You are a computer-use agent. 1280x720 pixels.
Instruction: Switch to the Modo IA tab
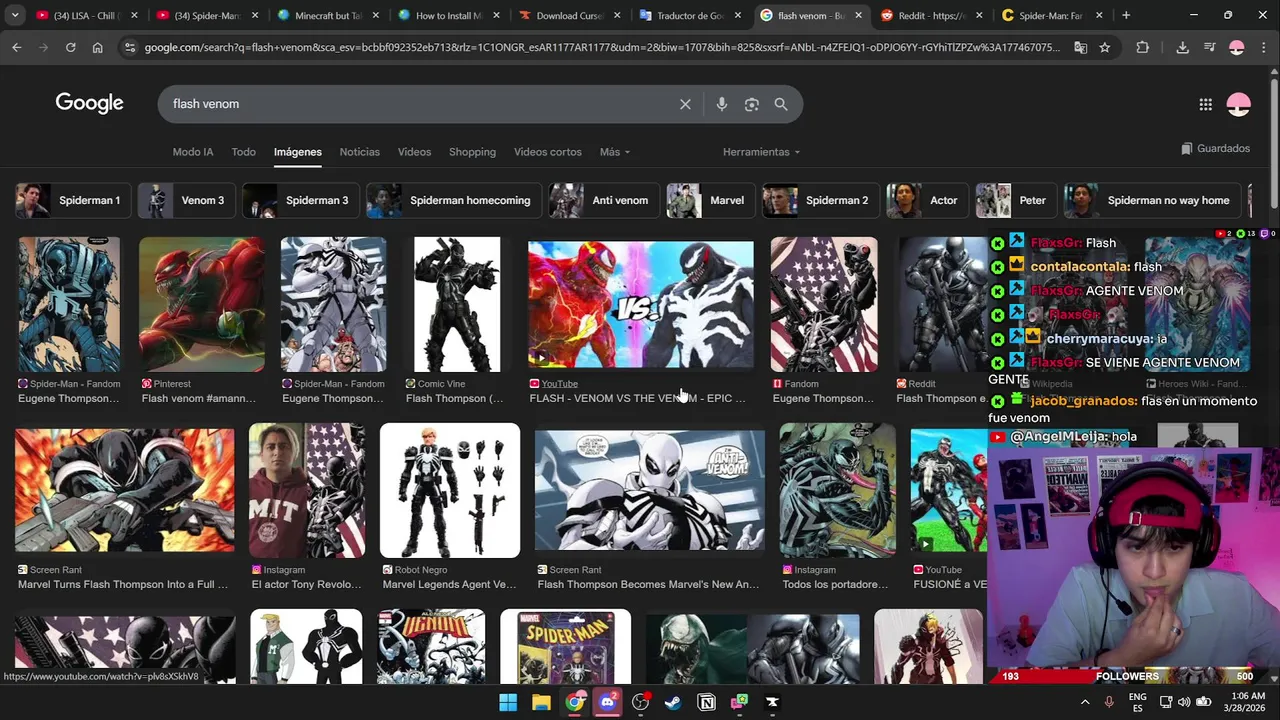click(193, 152)
